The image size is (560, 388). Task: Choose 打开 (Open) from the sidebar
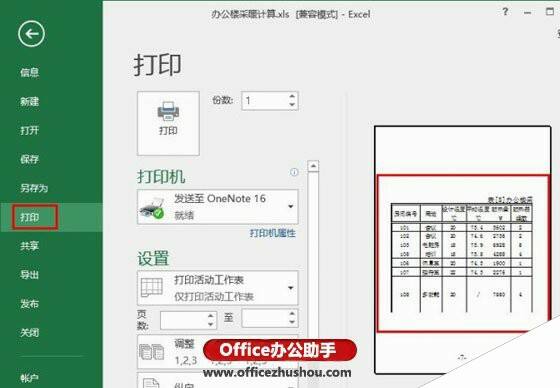pyautogui.click(x=29, y=130)
